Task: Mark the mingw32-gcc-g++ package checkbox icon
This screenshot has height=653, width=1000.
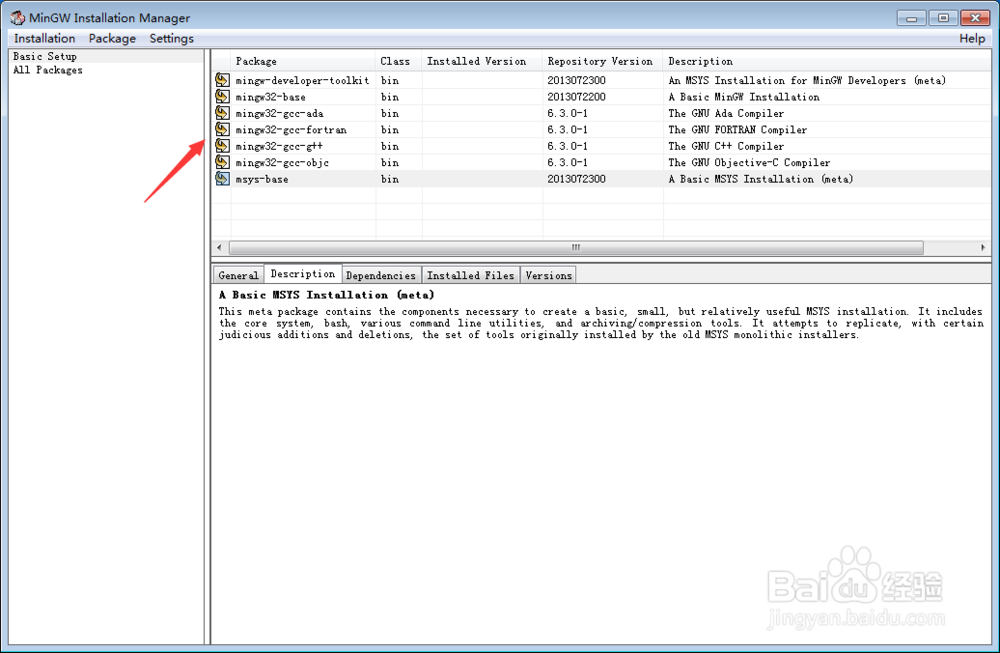Action: (x=222, y=146)
